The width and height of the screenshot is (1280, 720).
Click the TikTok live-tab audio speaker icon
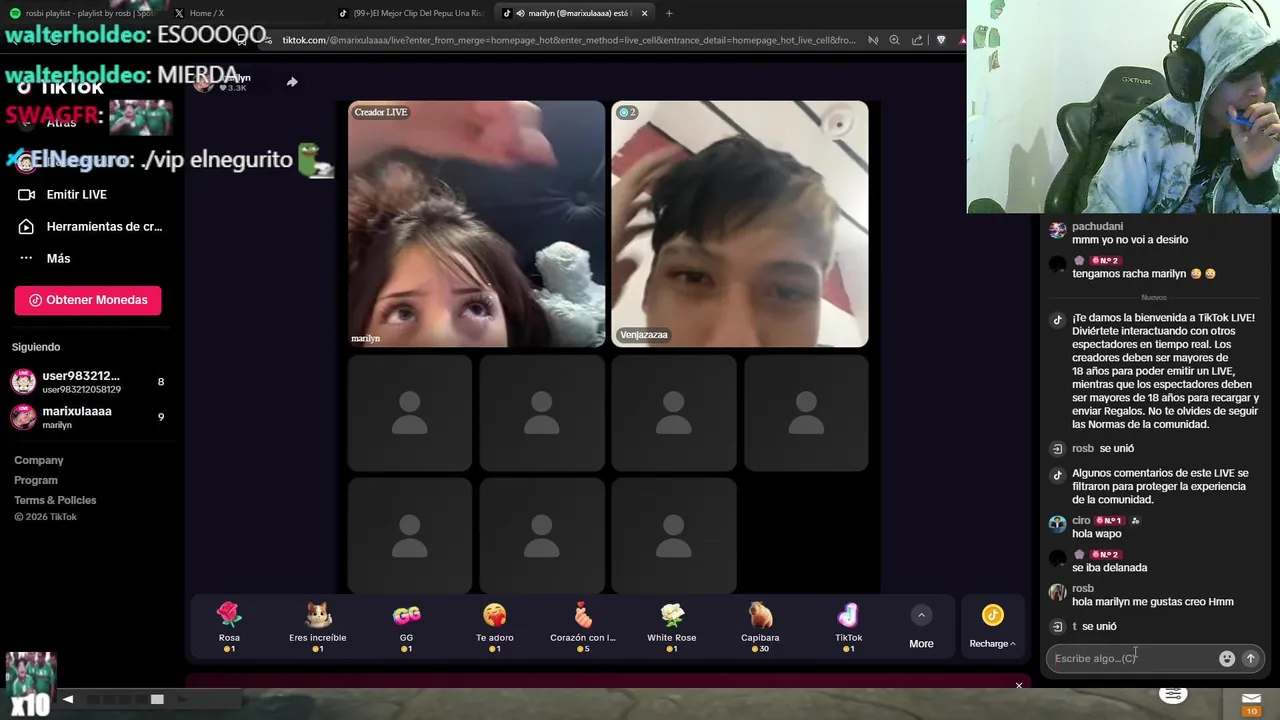point(522,13)
